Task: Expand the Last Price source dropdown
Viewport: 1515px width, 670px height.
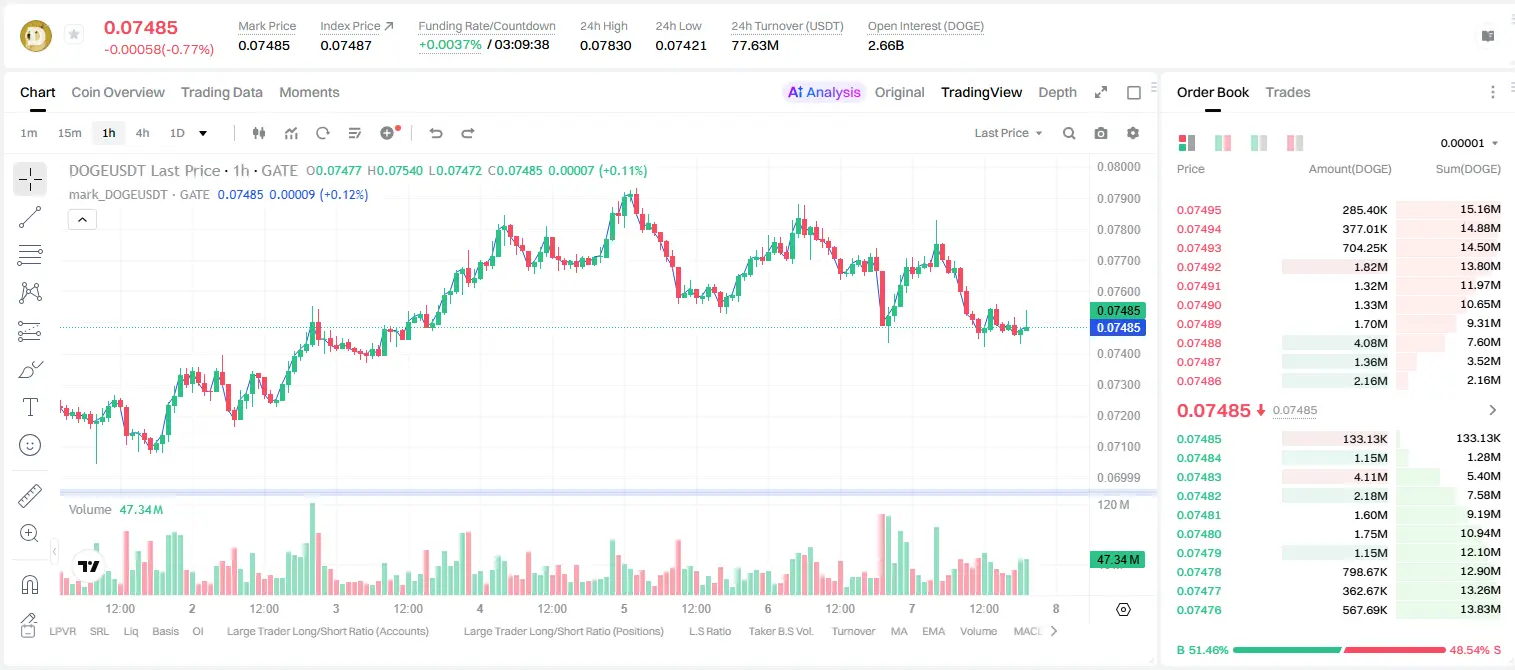Action: click(x=1009, y=133)
